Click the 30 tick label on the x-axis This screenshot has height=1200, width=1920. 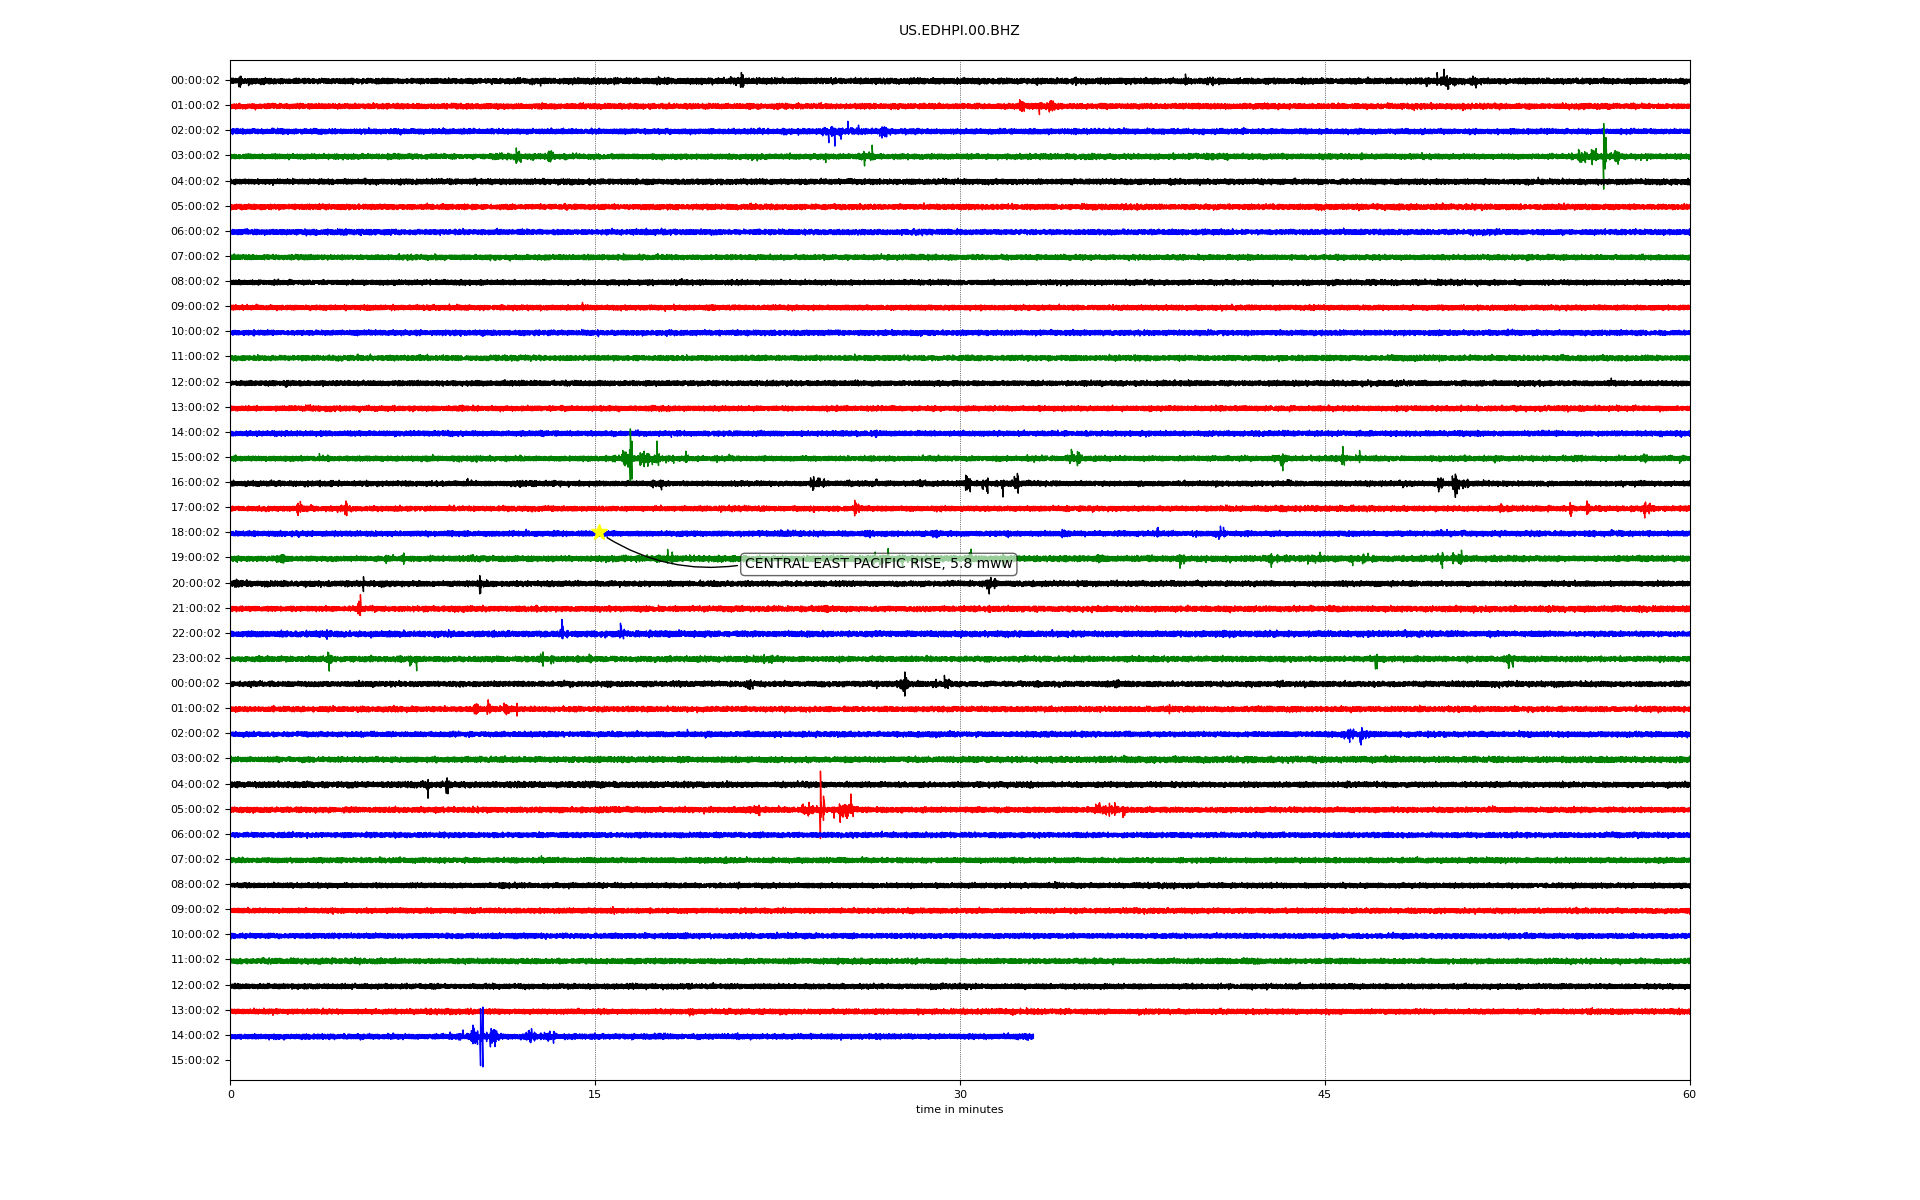pyautogui.click(x=960, y=1094)
